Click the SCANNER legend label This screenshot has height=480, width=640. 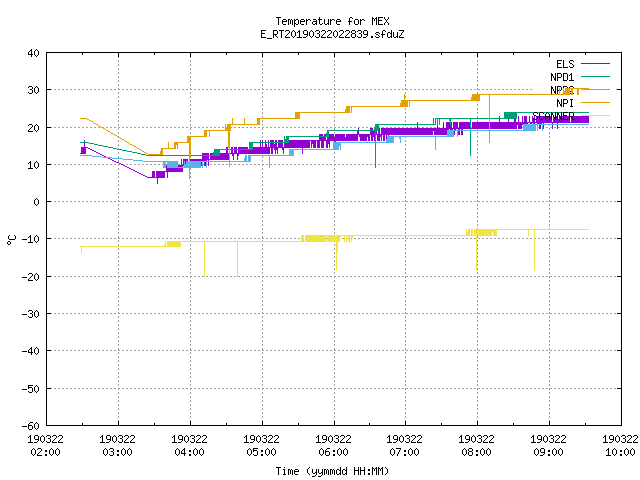click(x=553, y=116)
